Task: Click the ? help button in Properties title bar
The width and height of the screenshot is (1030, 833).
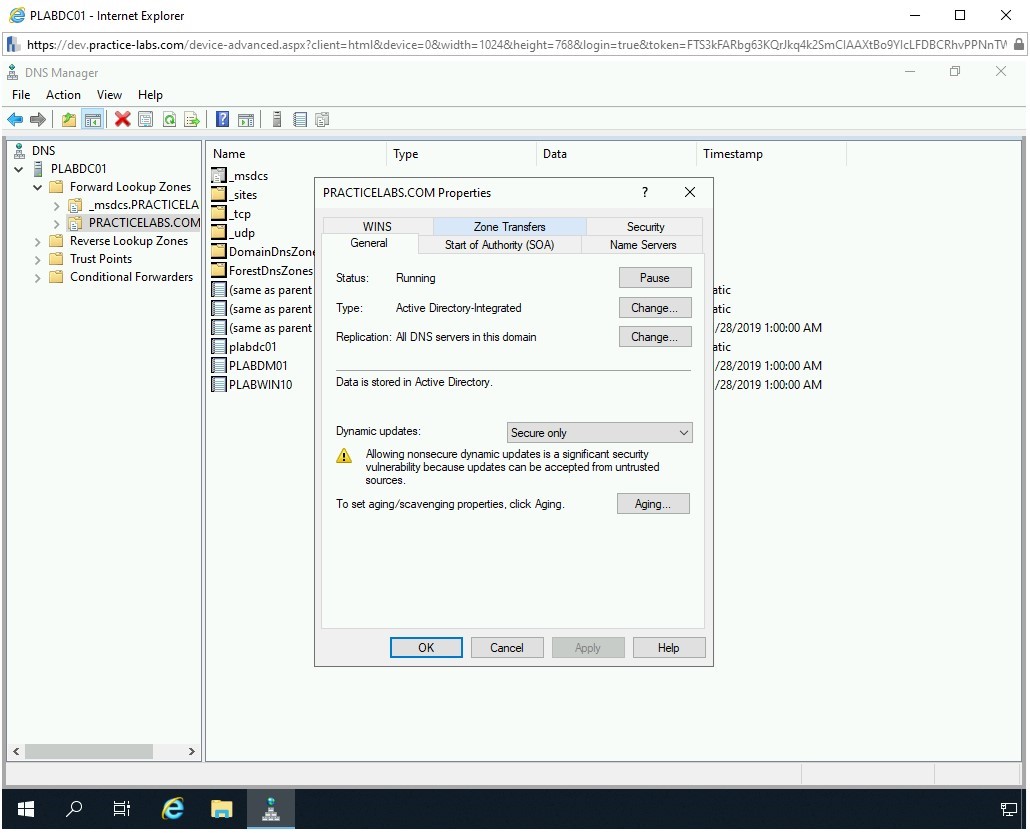Action: coord(645,193)
